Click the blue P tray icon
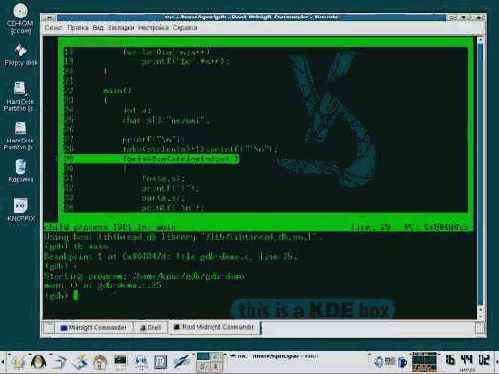Screen dimensions: 499x374 pos(403,362)
